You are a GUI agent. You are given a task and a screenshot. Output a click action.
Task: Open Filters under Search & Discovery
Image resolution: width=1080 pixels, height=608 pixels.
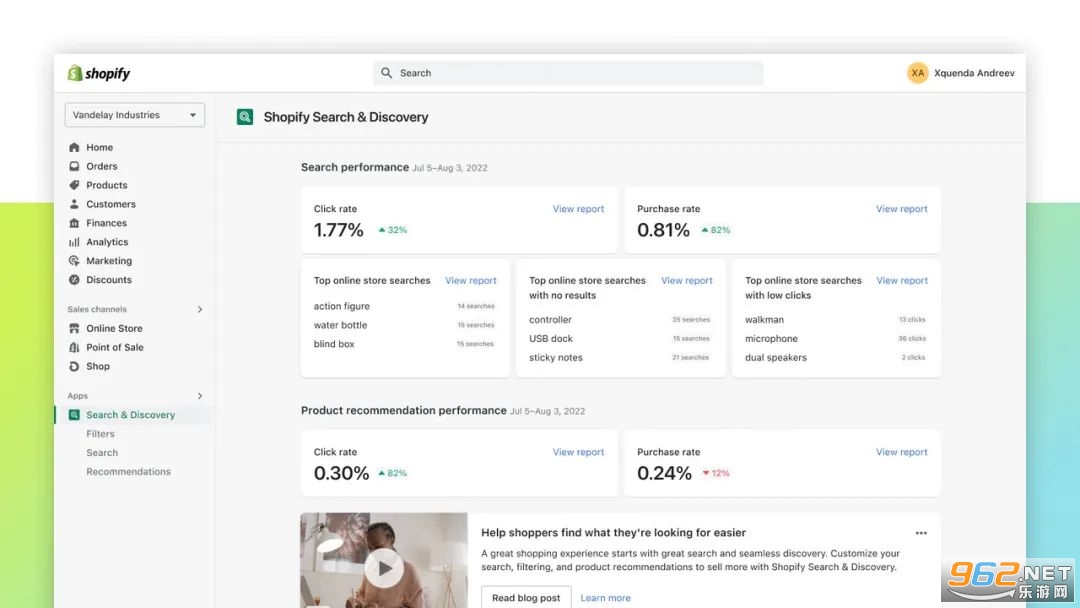(100, 434)
